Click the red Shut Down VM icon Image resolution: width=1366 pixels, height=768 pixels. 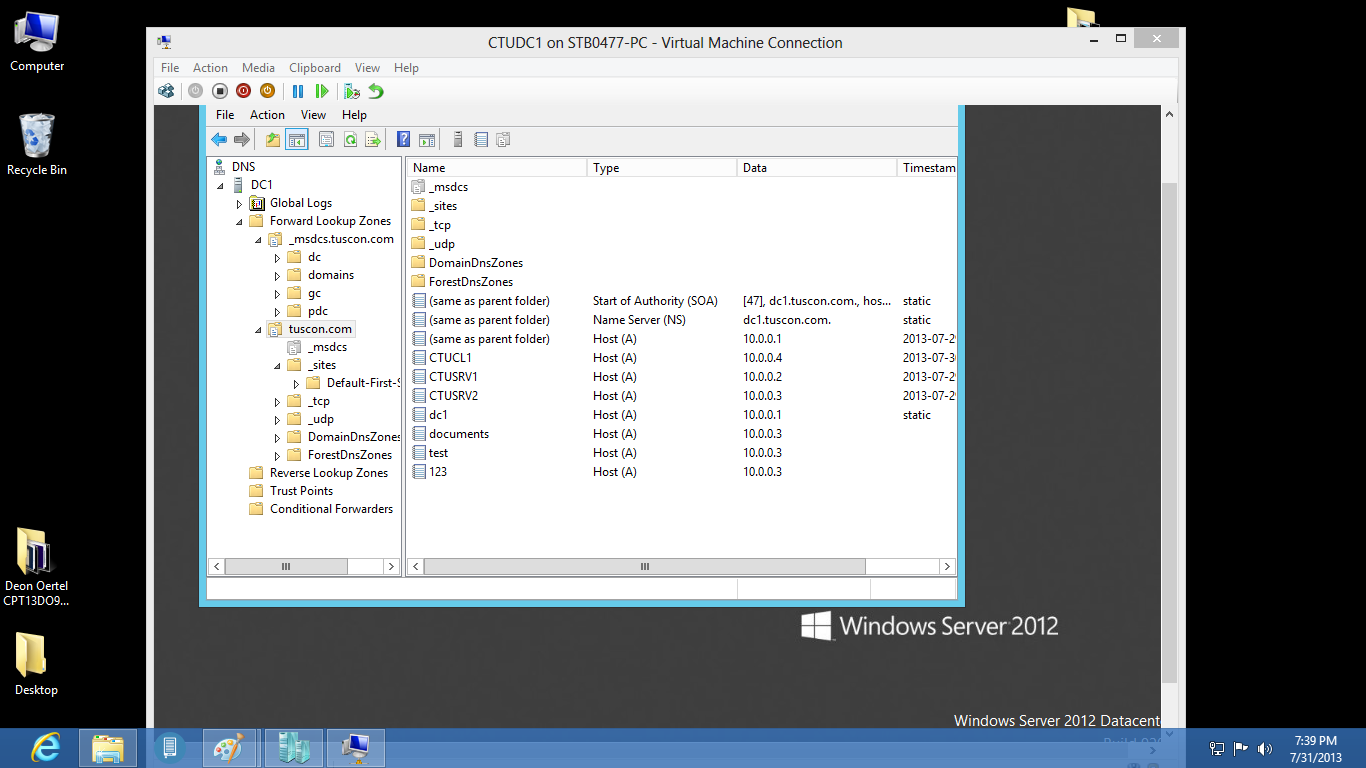243,91
